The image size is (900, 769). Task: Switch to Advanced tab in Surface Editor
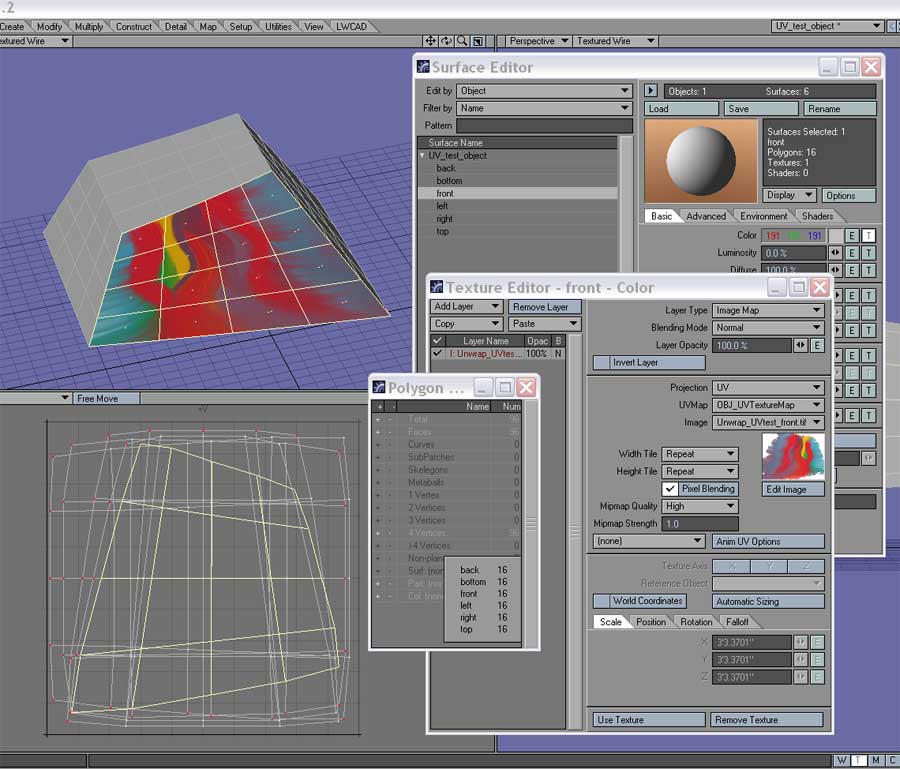[x=705, y=216]
